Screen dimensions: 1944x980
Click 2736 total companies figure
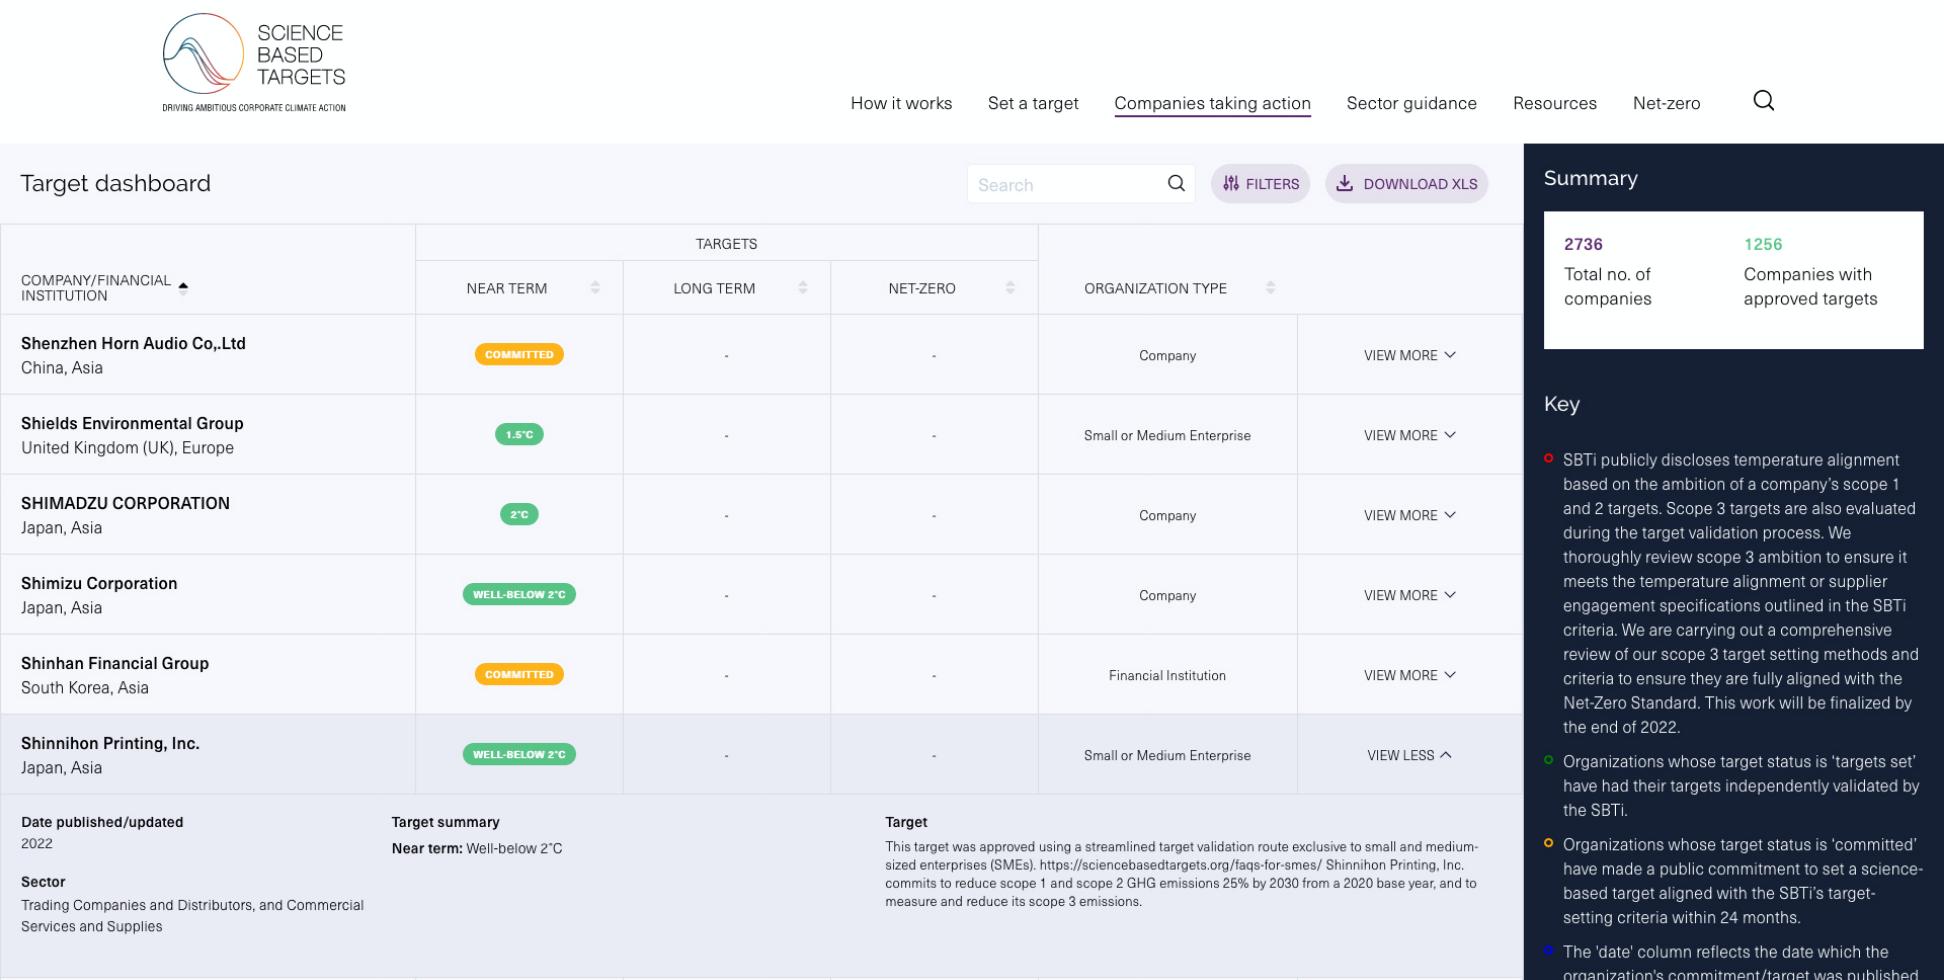pyautogui.click(x=1583, y=244)
